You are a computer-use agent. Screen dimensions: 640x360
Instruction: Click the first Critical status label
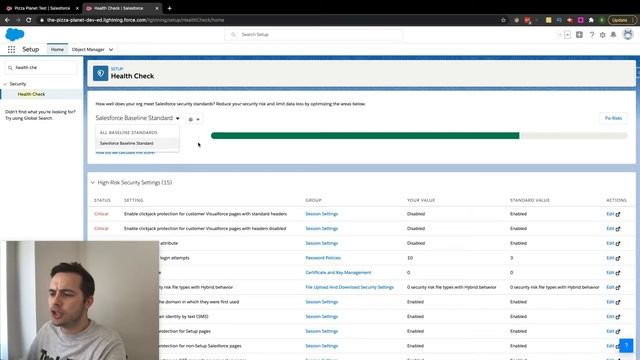coord(101,214)
